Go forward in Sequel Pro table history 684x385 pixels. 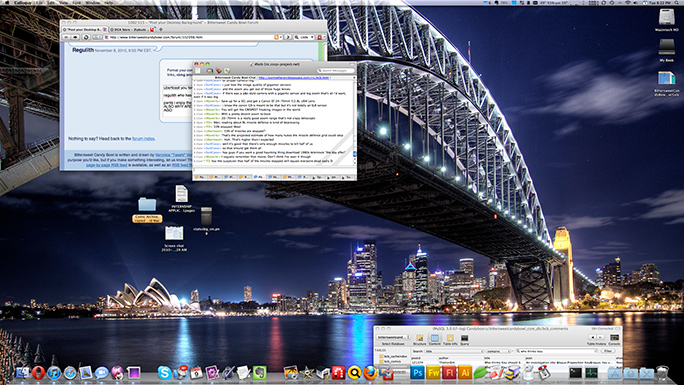601,337
